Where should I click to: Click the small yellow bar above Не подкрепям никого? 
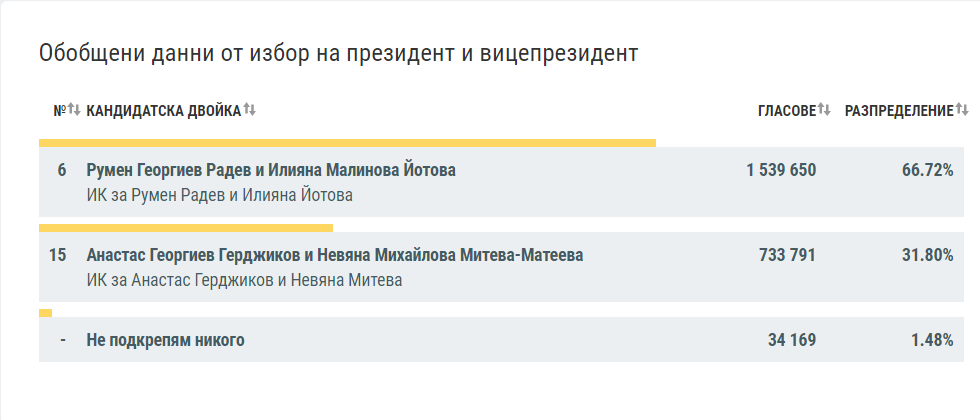(x=45, y=313)
